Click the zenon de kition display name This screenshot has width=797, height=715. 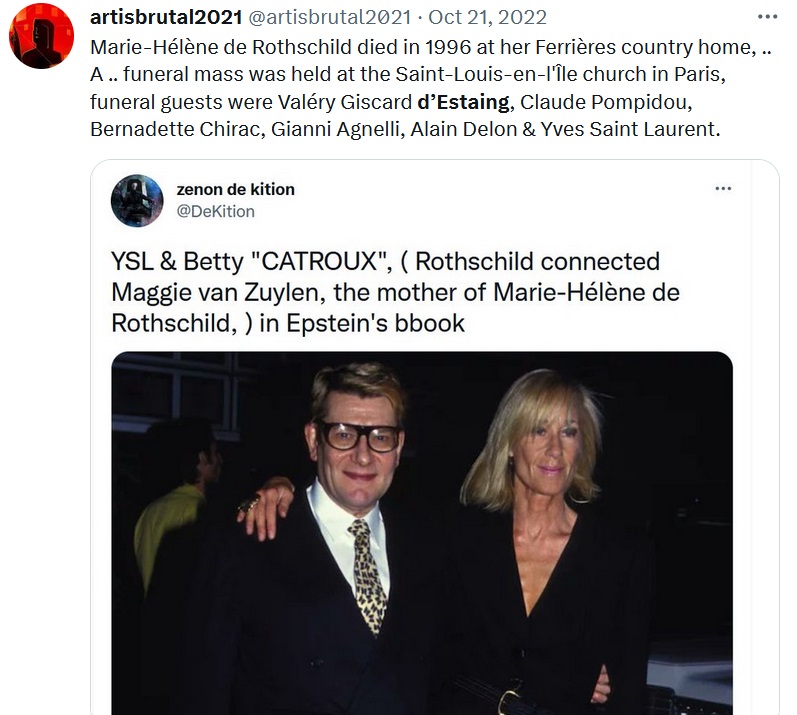pos(235,189)
